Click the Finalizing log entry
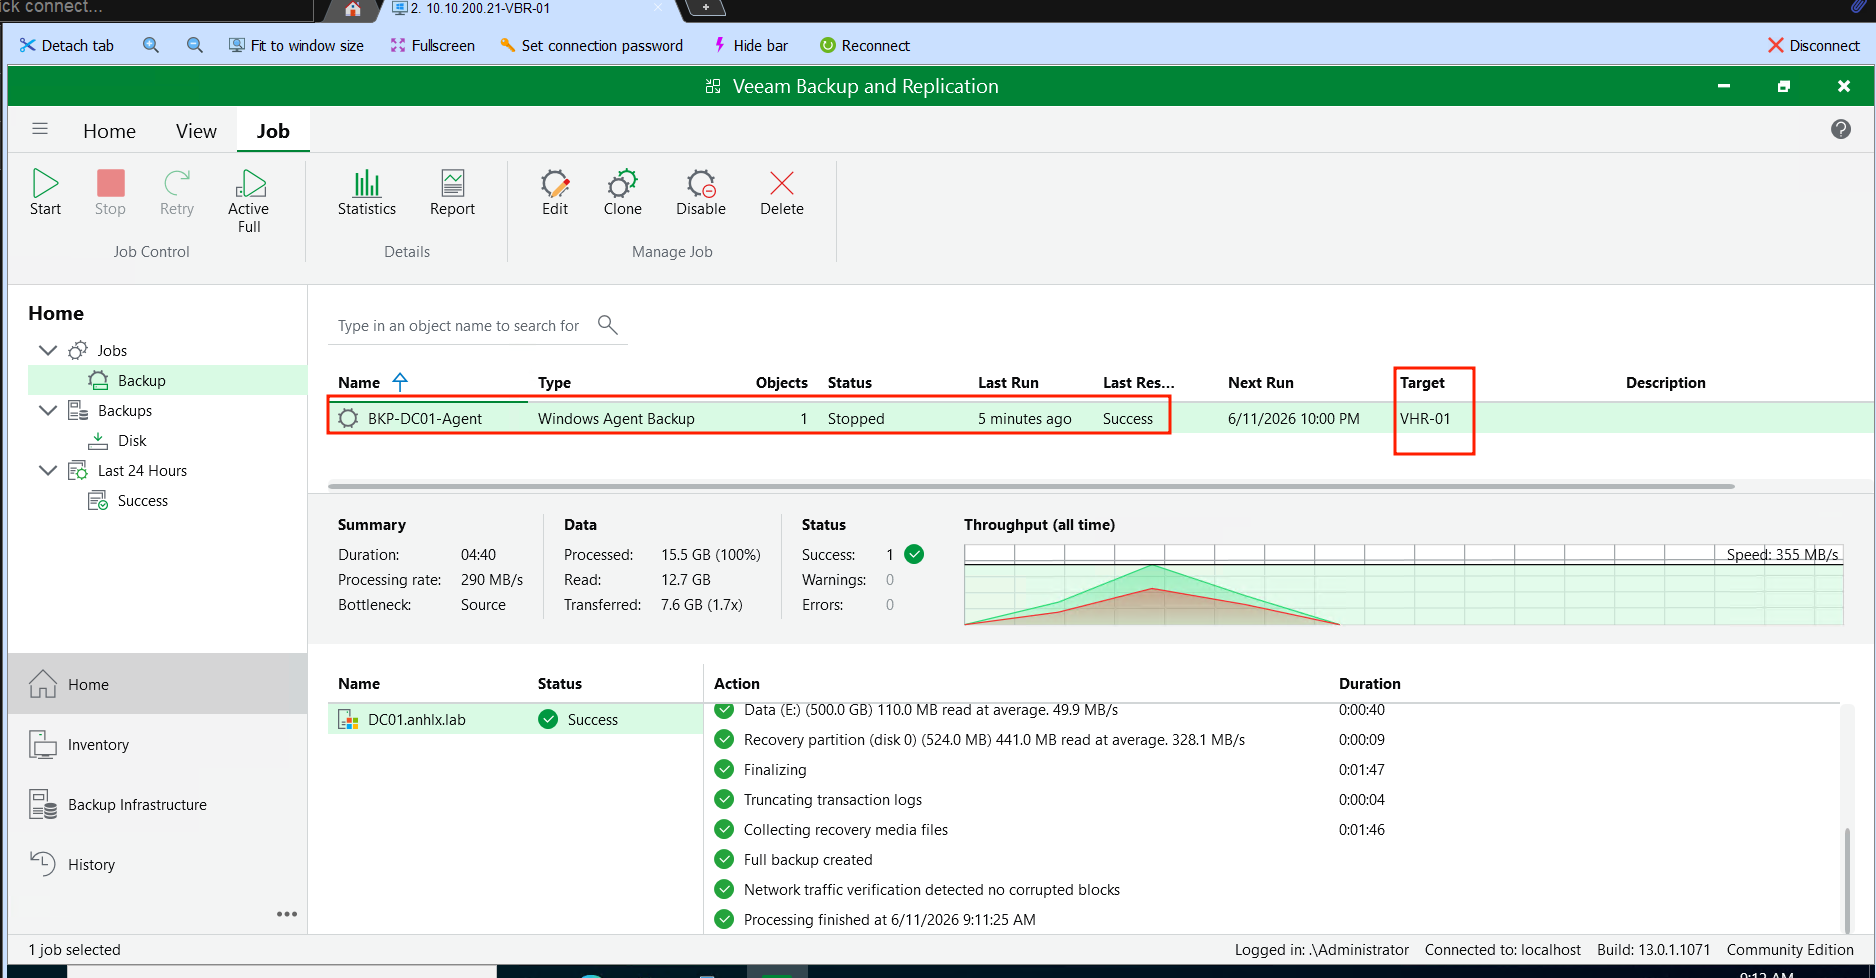The image size is (1876, 978). point(775,769)
